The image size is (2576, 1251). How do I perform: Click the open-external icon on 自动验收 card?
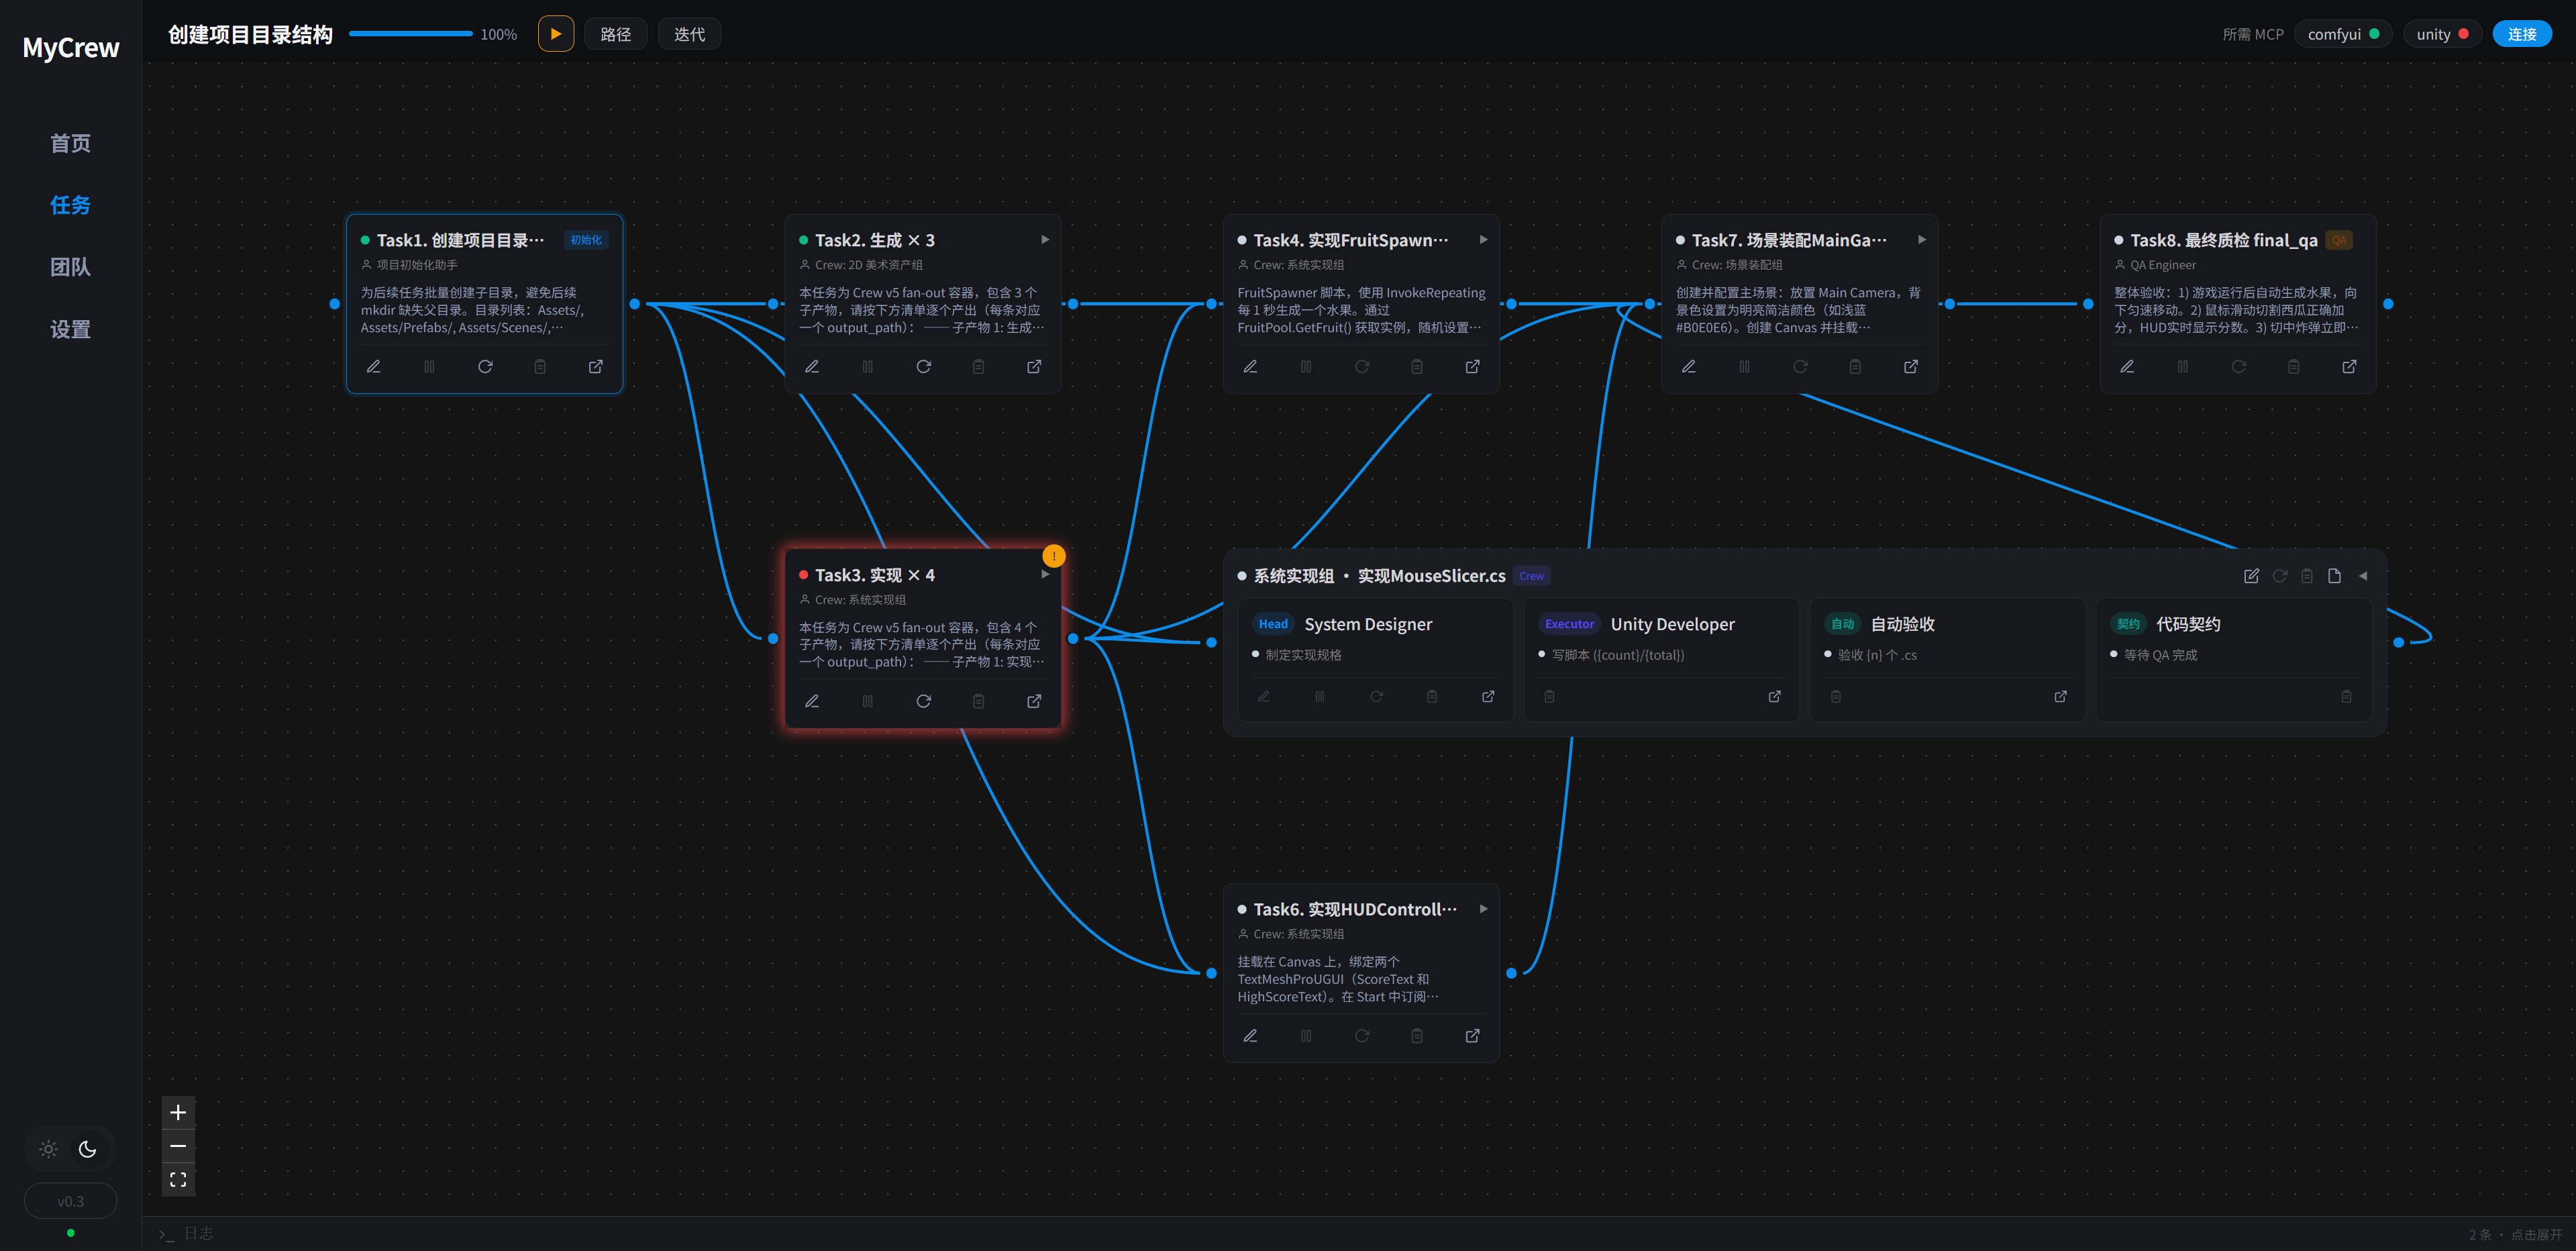click(2061, 696)
